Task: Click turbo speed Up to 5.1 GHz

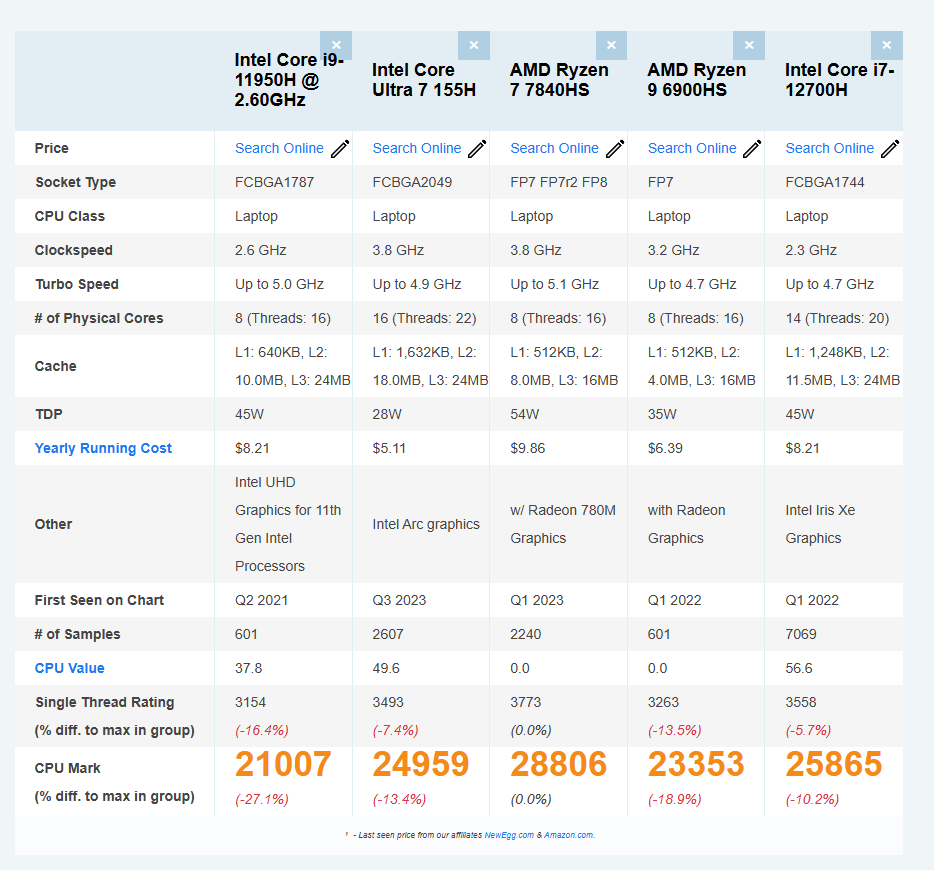Action: 555,284
